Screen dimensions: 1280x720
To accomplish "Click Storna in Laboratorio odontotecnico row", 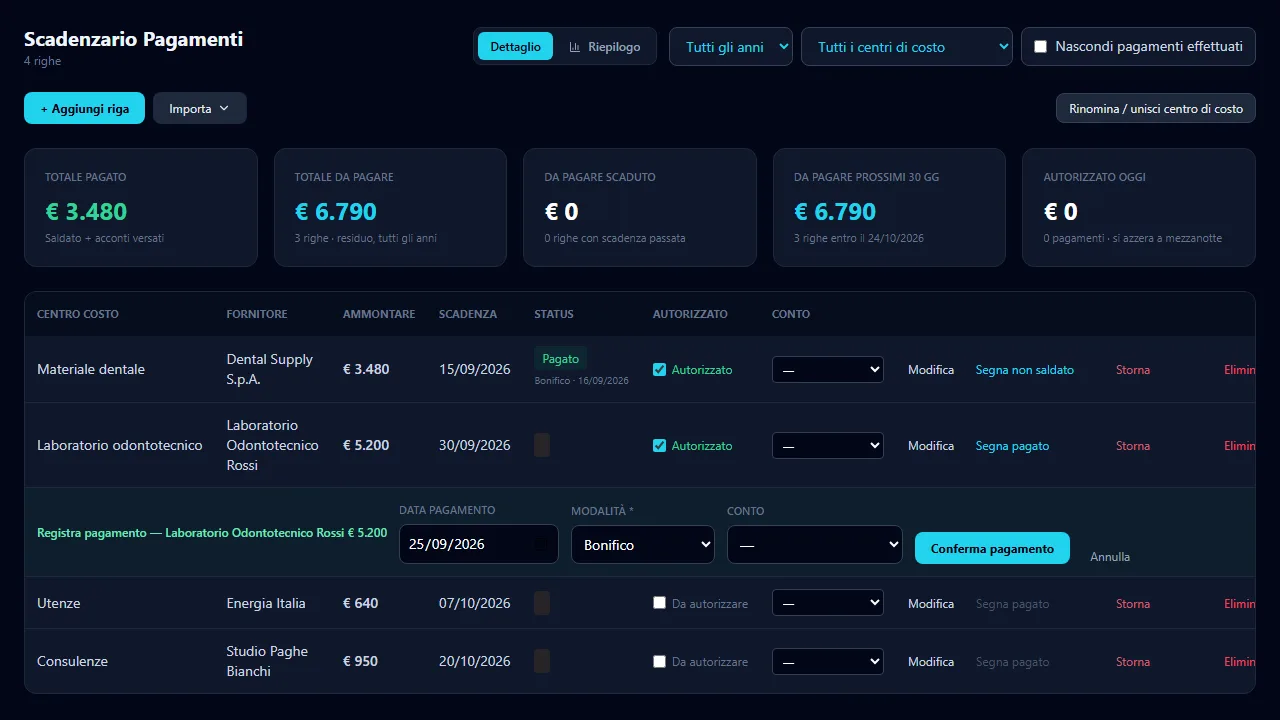I will point(1133,446).
